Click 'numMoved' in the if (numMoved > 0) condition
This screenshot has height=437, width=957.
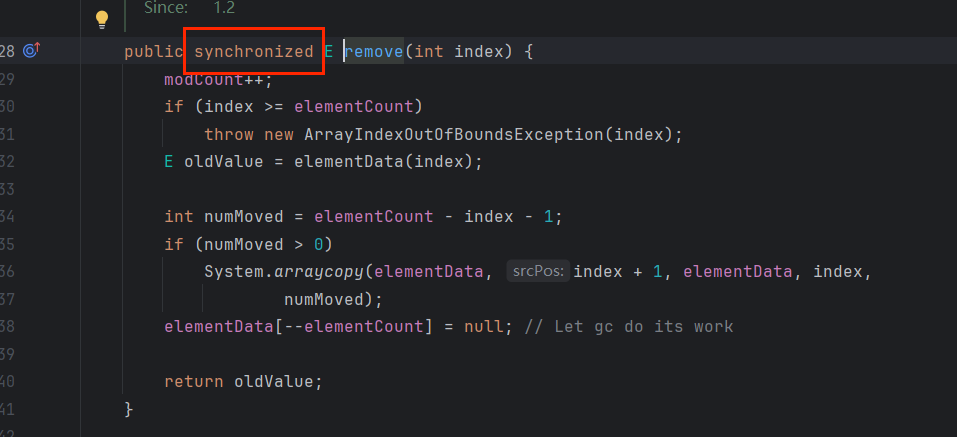(244, 244)
